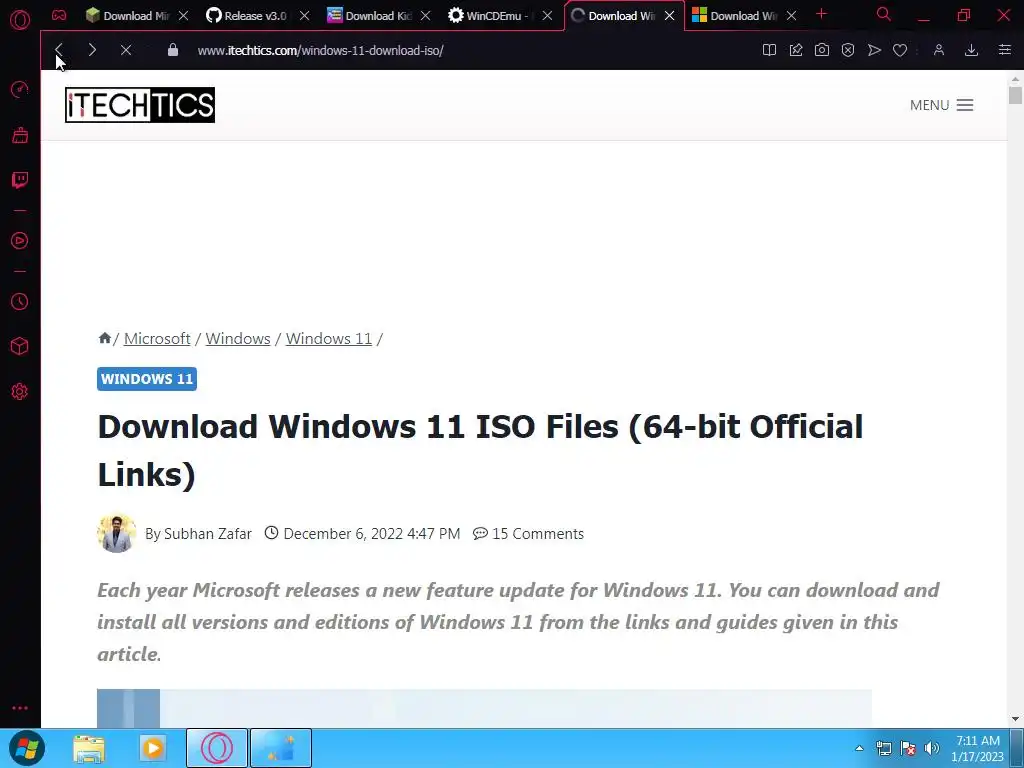Screen dimensions: 1024x768
Task: Open the iTechtics logo homepage
Action: coord(140,105)
